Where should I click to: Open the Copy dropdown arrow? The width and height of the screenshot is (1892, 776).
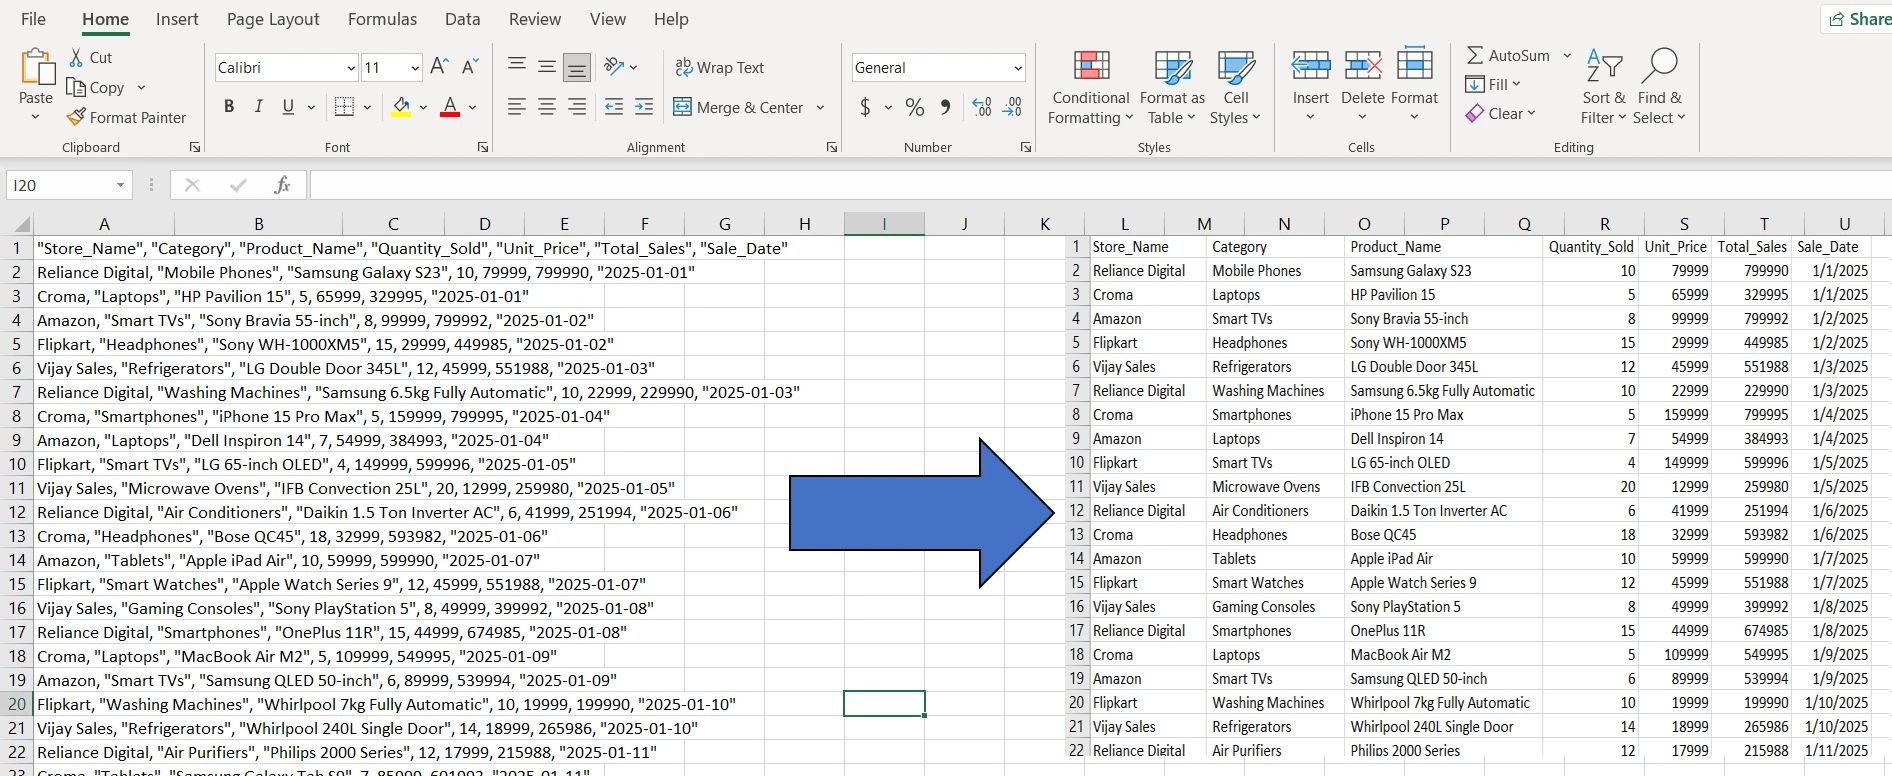pos(141,87)
